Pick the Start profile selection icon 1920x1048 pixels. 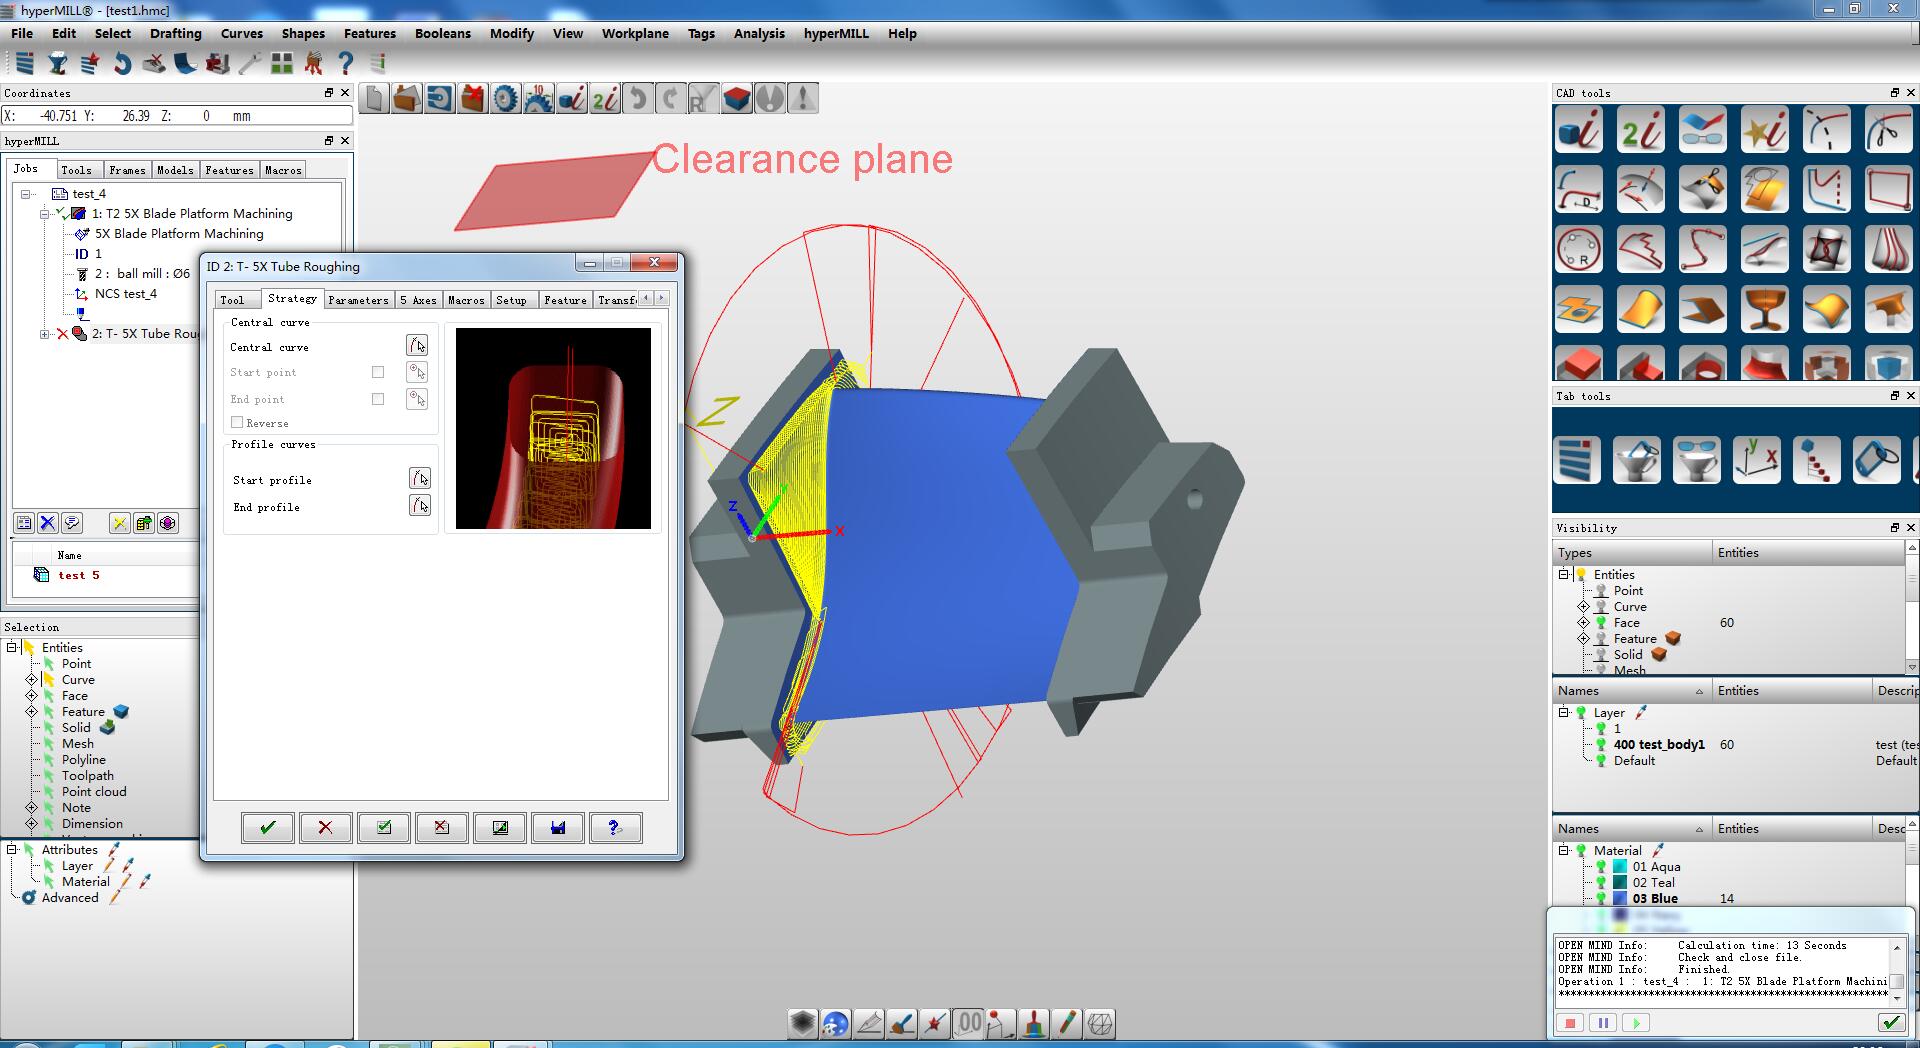[420, 479]
